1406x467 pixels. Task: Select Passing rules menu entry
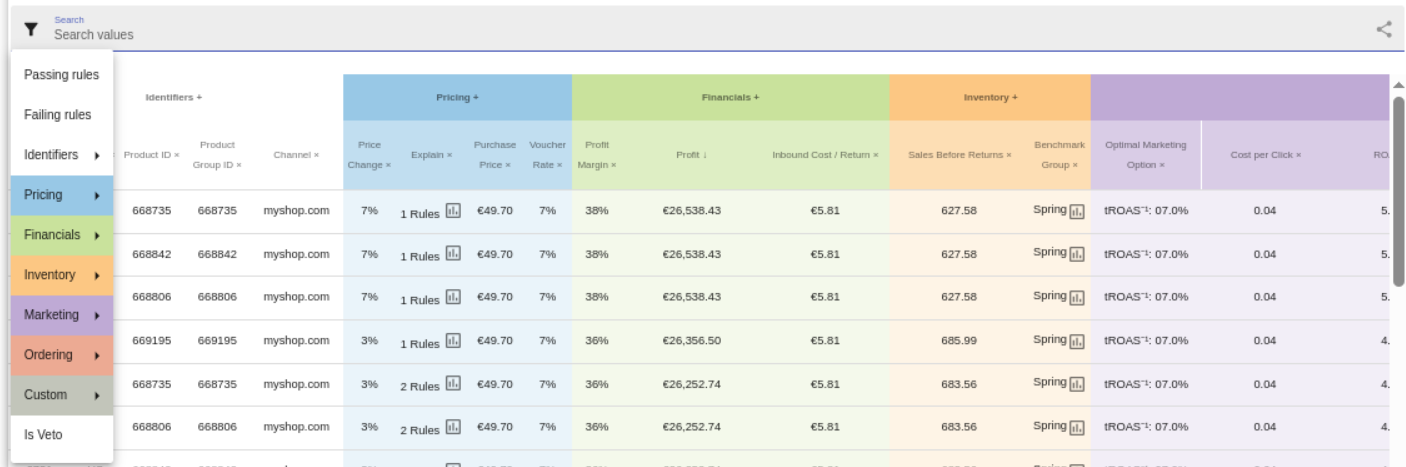62,75
